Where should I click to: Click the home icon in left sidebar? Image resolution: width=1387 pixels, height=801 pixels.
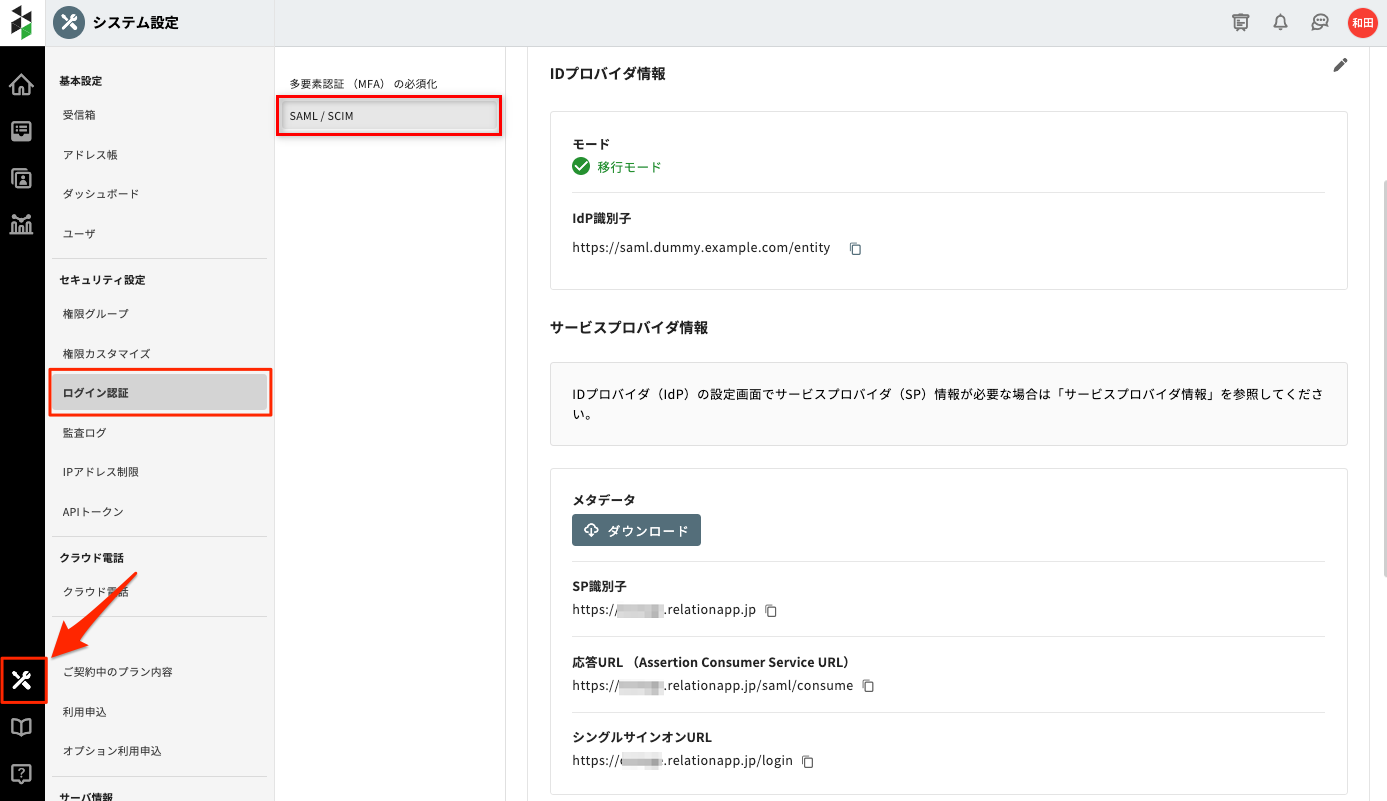21,85
